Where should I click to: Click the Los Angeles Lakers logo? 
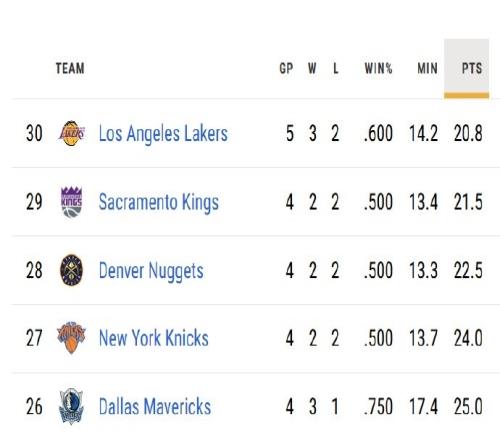click(71, 133)
